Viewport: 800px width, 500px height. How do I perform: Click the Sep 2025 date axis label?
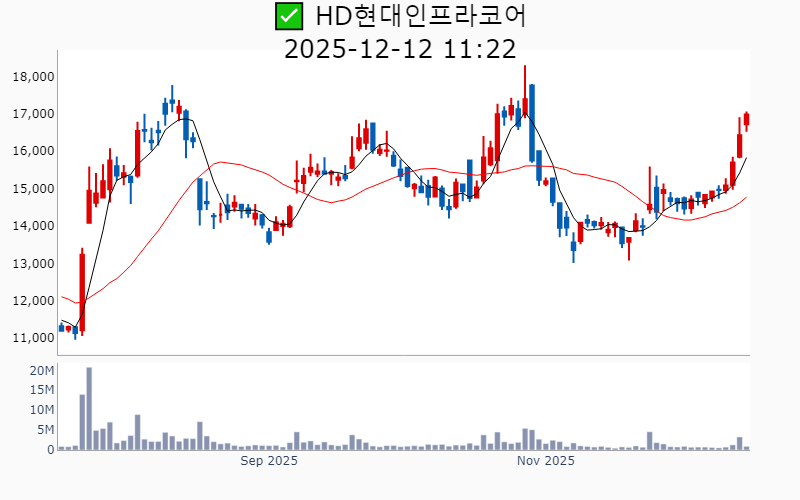269,461
